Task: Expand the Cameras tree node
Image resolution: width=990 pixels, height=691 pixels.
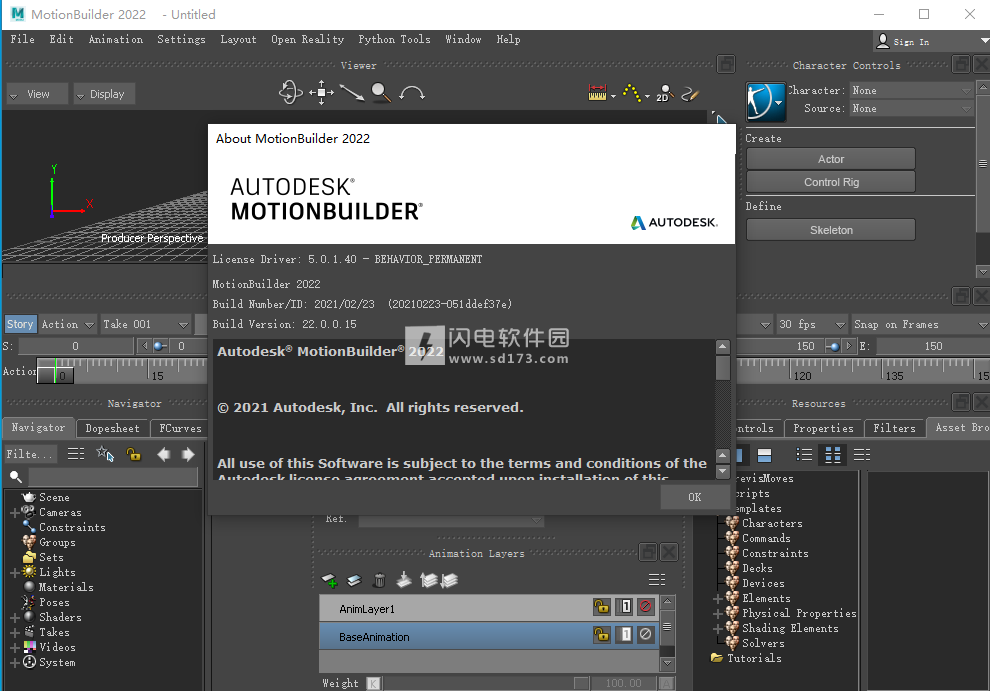Action: (x=15, y=513)
